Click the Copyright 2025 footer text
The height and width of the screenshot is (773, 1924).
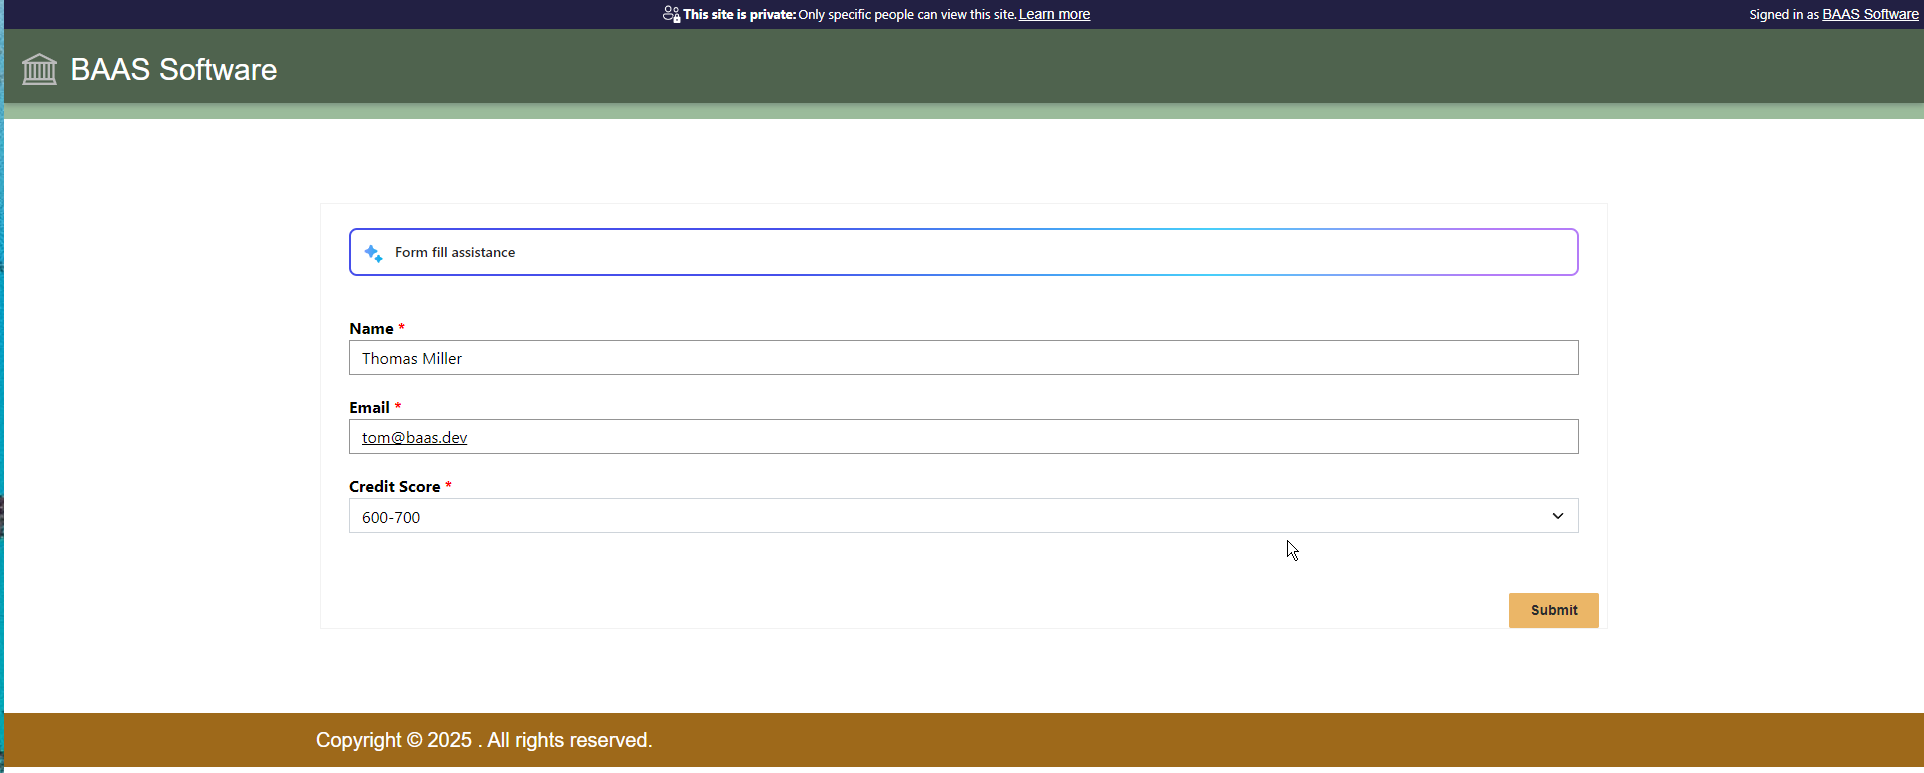tap(484, 740)
